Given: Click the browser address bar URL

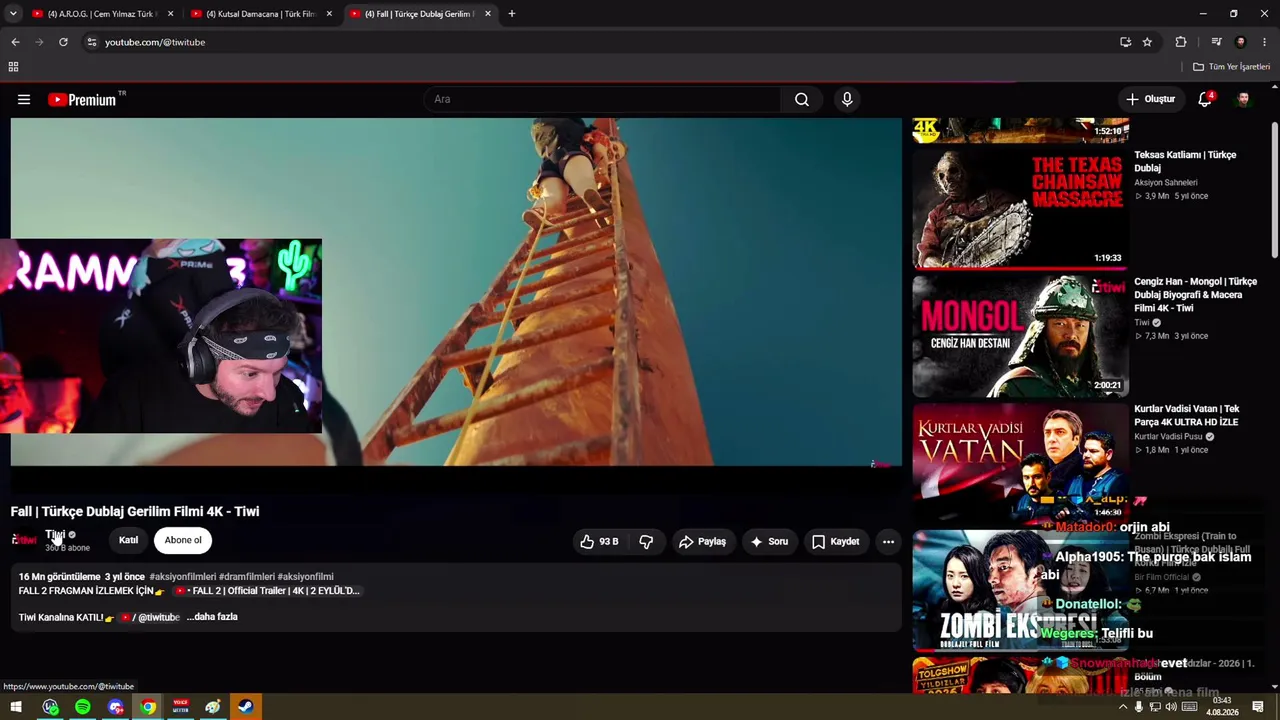Looking at the screenshot, I should [x=155, y=42].
